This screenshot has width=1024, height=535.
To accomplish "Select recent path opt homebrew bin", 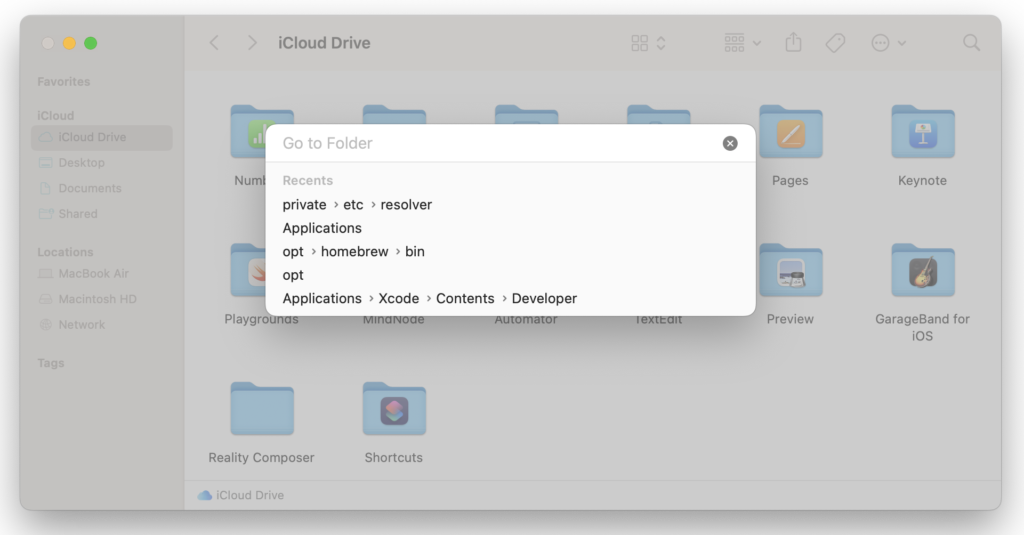I will pyautogui.click(x=353, y=251).
